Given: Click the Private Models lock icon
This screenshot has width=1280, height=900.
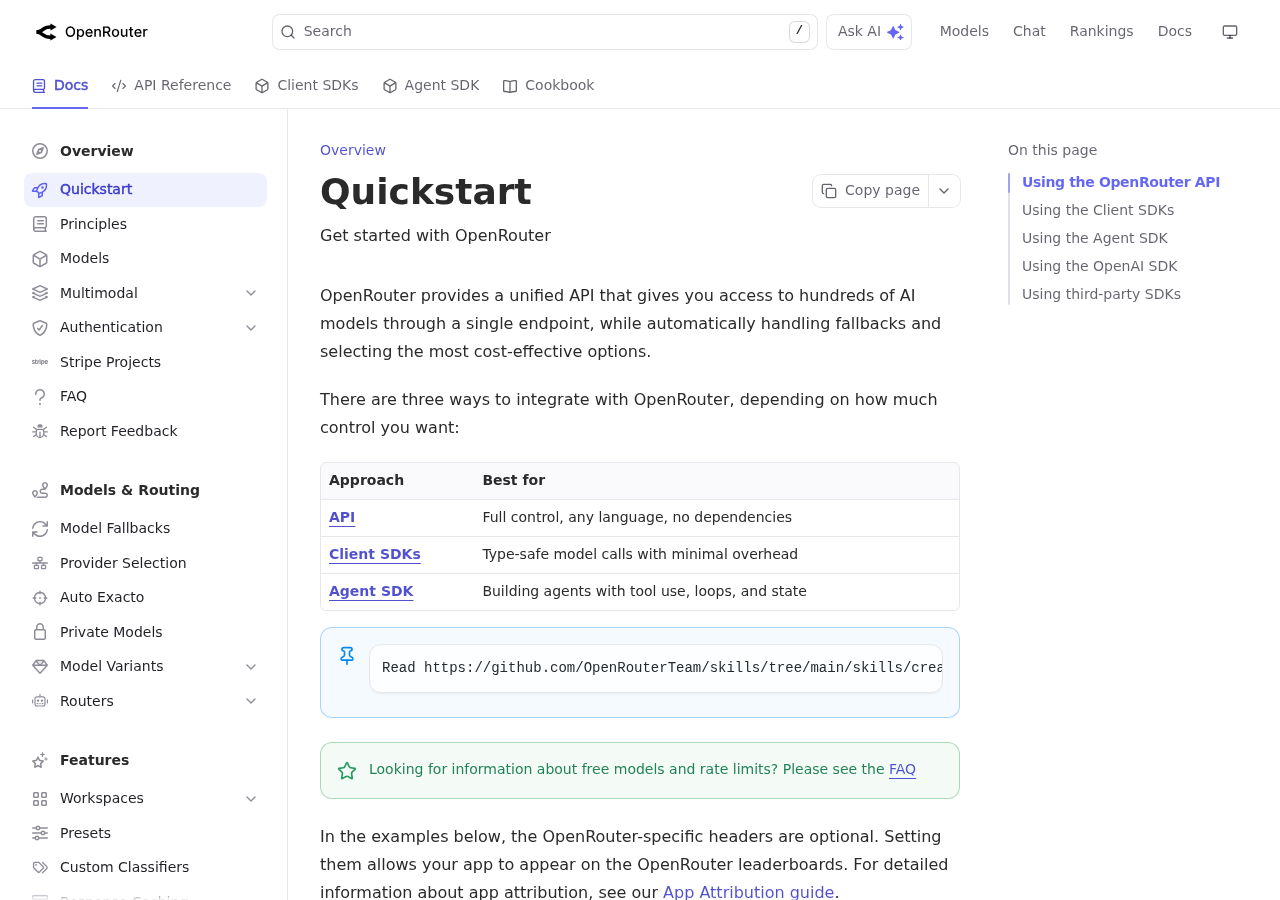Looking at the screenshot, I should [40, 632].
